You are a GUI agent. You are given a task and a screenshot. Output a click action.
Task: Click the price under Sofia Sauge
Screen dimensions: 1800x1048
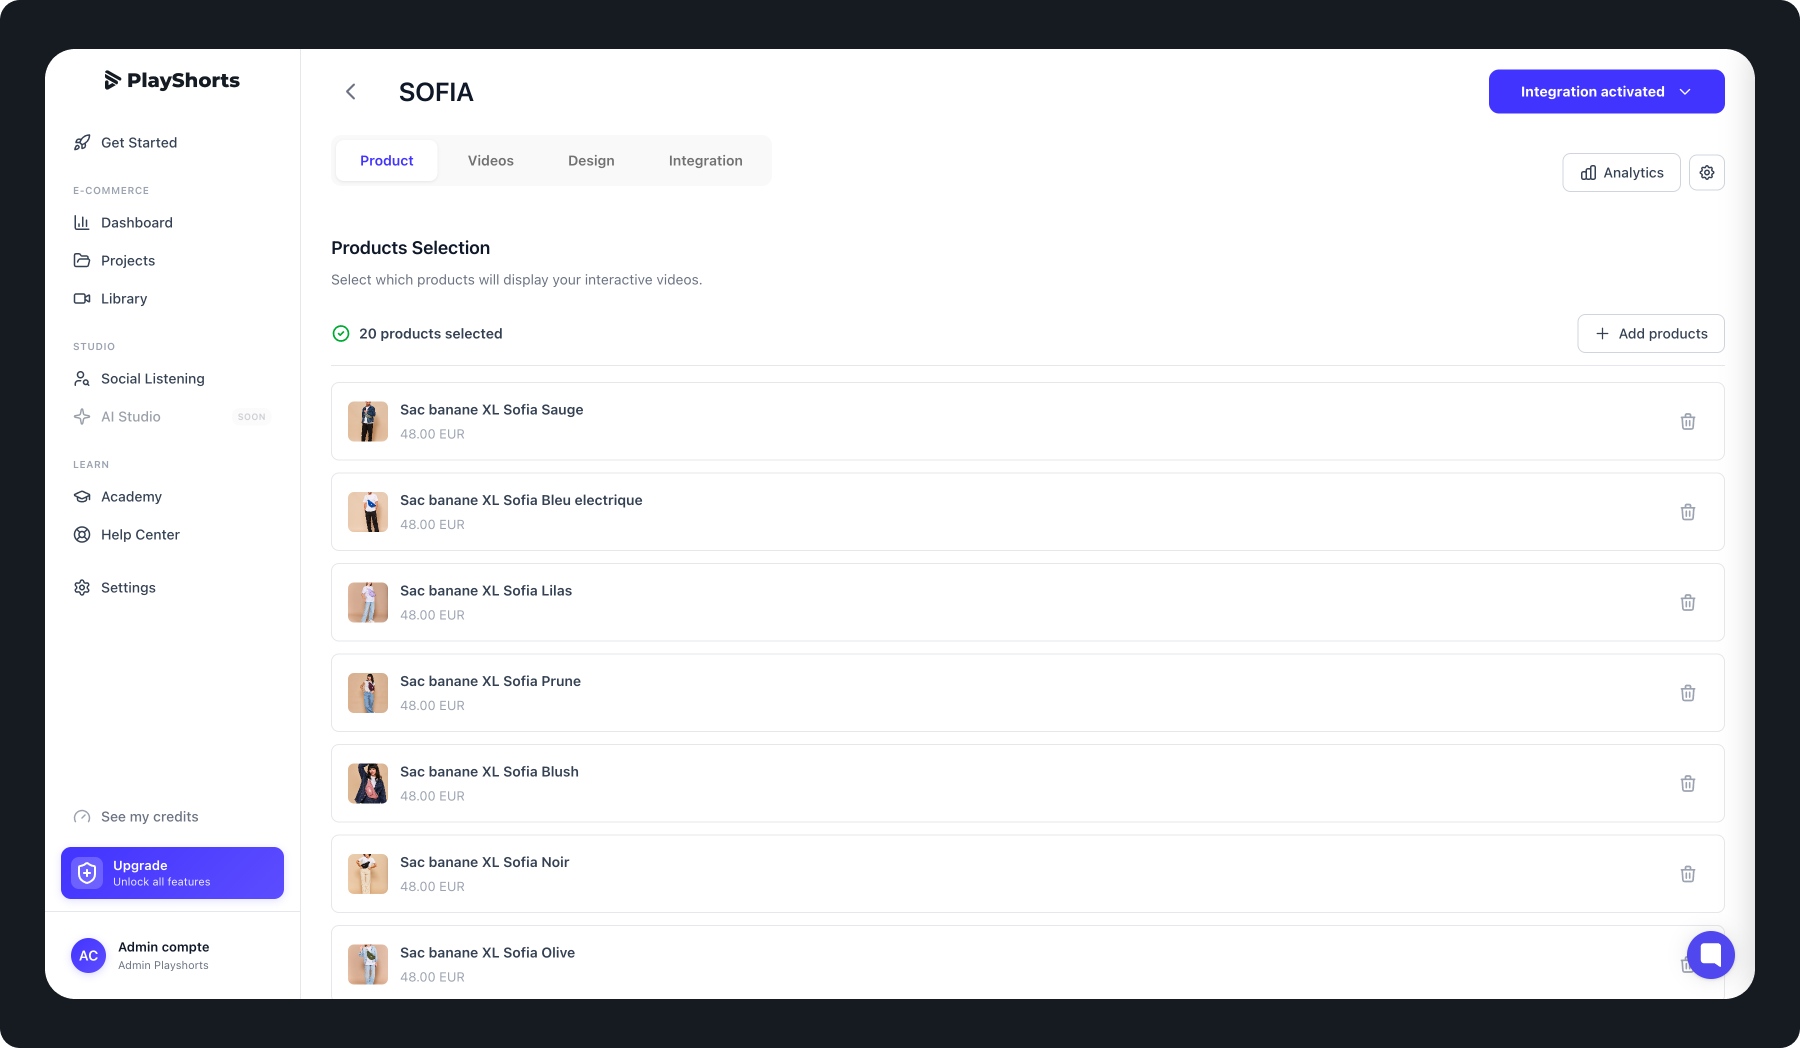pos(433,434)
